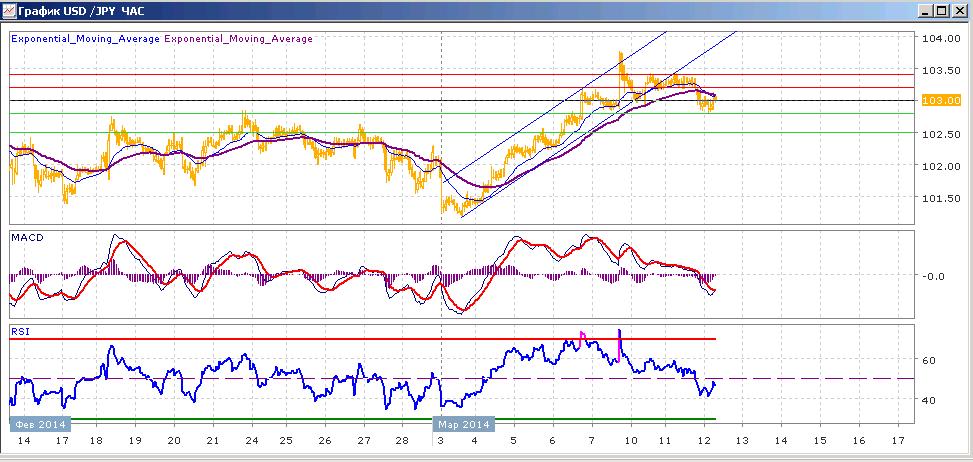Click date 6 on the time axis
Screen dimensions: 973x462
tap(552, 440)
